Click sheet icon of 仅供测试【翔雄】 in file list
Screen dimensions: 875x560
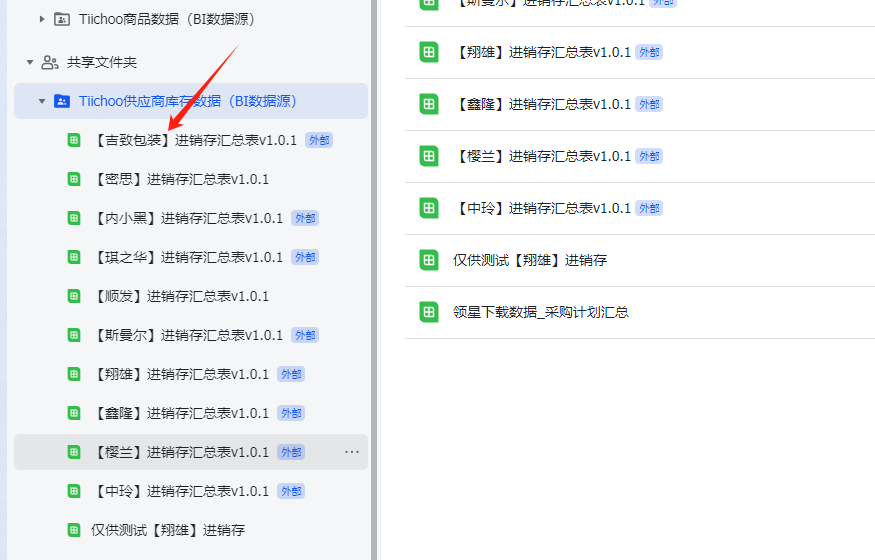(429, 260)
